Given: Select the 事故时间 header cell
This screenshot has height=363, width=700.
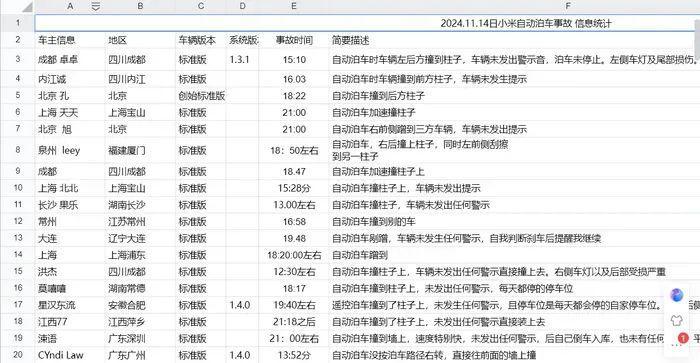Looking at the screenshot, I should point(294,40).
